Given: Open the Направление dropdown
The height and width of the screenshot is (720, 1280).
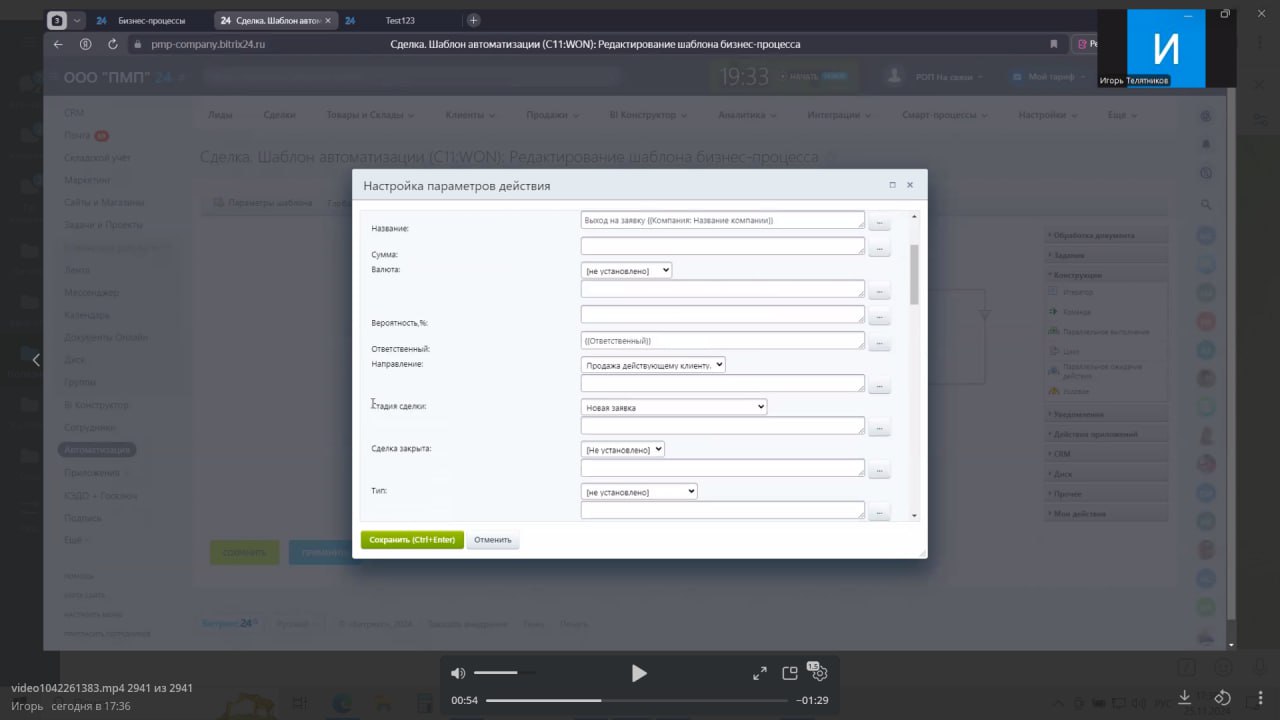Looking at the screenshot, I should coord(653,365).
